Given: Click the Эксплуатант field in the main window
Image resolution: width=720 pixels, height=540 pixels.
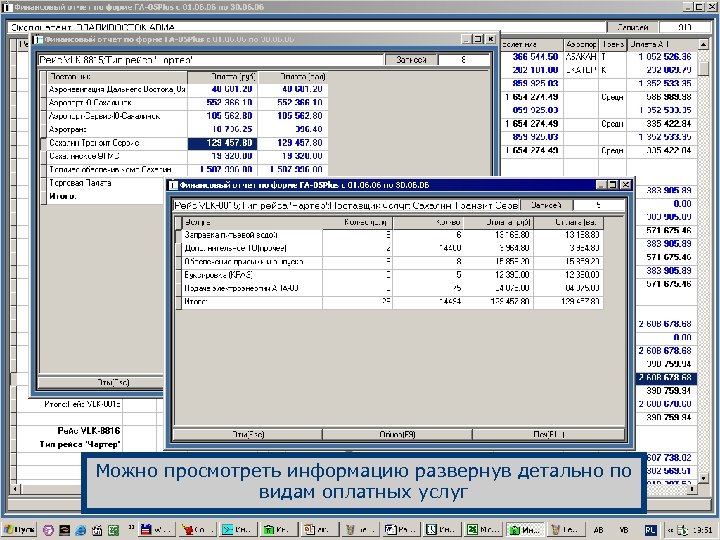Looking at the screenshot, I should pyautogui.click(x=307, y=28).
